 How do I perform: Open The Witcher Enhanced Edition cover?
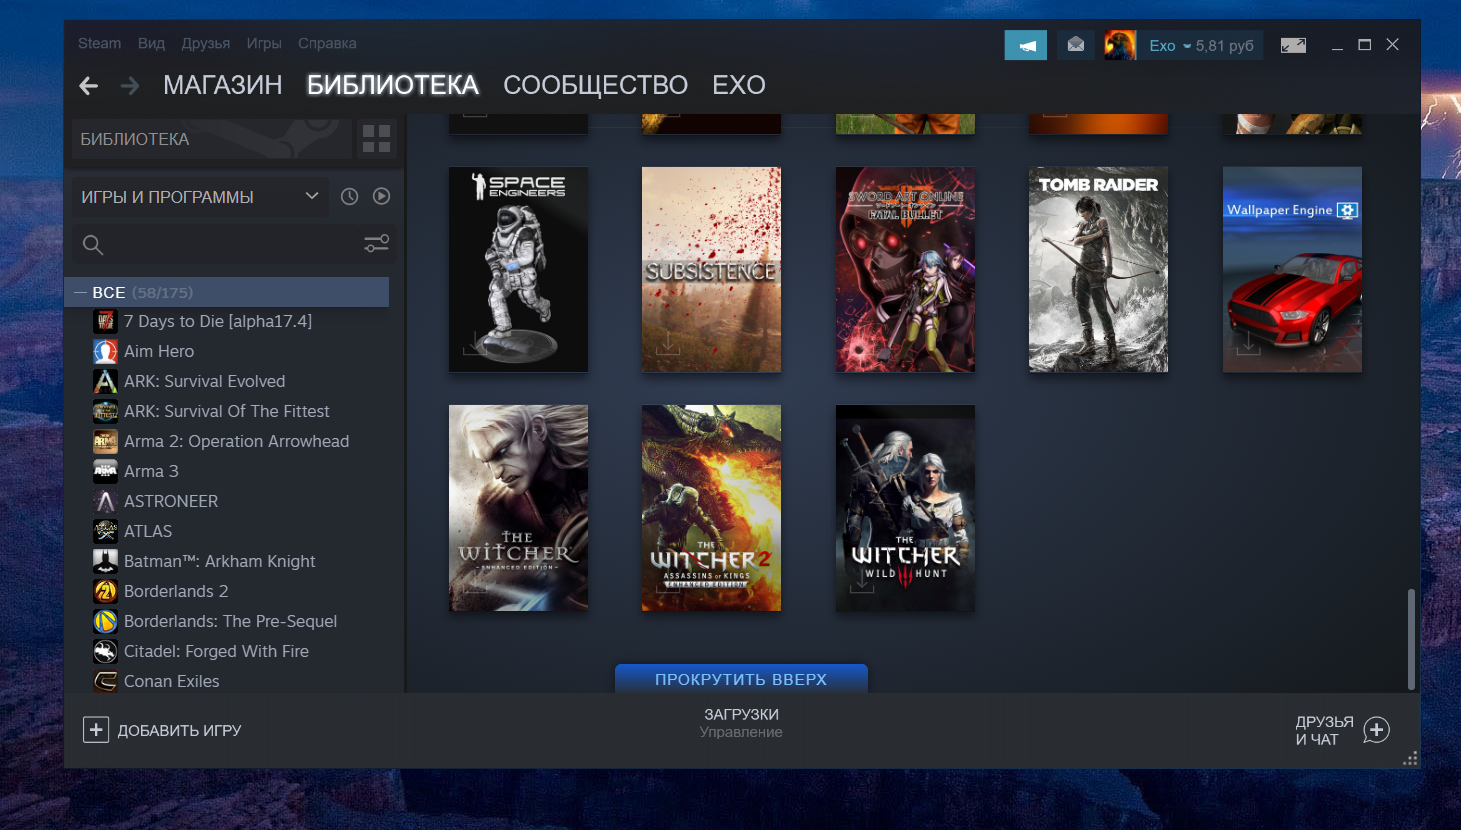tap(518, 508)
